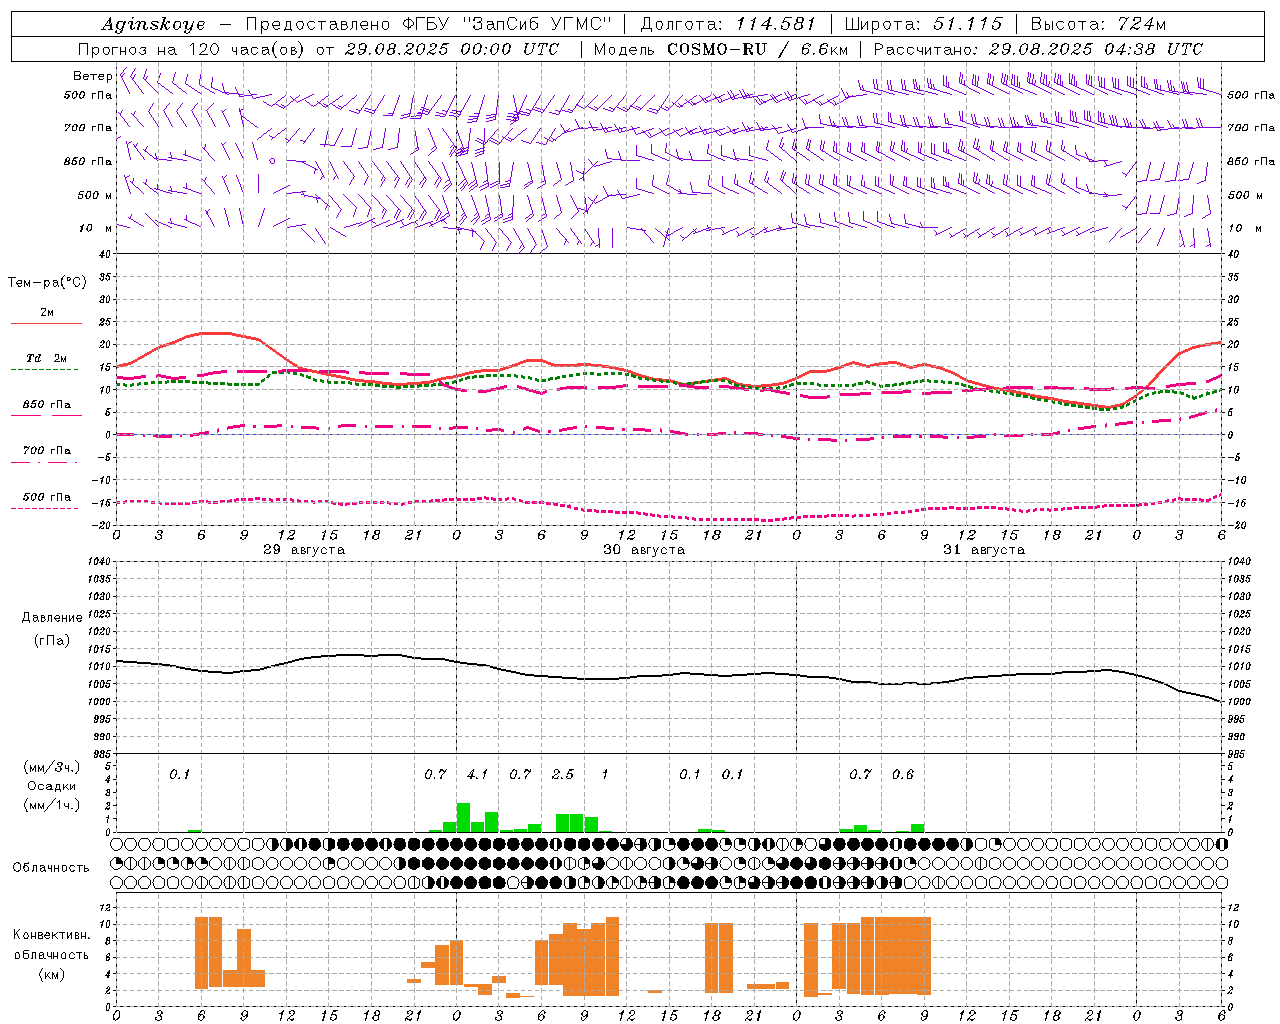Click the '500 гПа' temperature legend entry
Screen dimensions: 1280x1024
click(46, 497)
